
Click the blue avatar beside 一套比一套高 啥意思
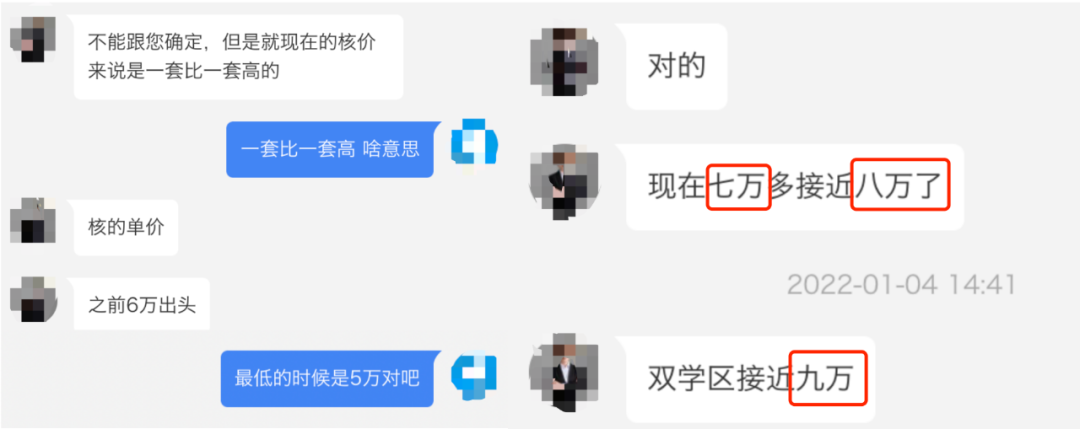point(474,144)
